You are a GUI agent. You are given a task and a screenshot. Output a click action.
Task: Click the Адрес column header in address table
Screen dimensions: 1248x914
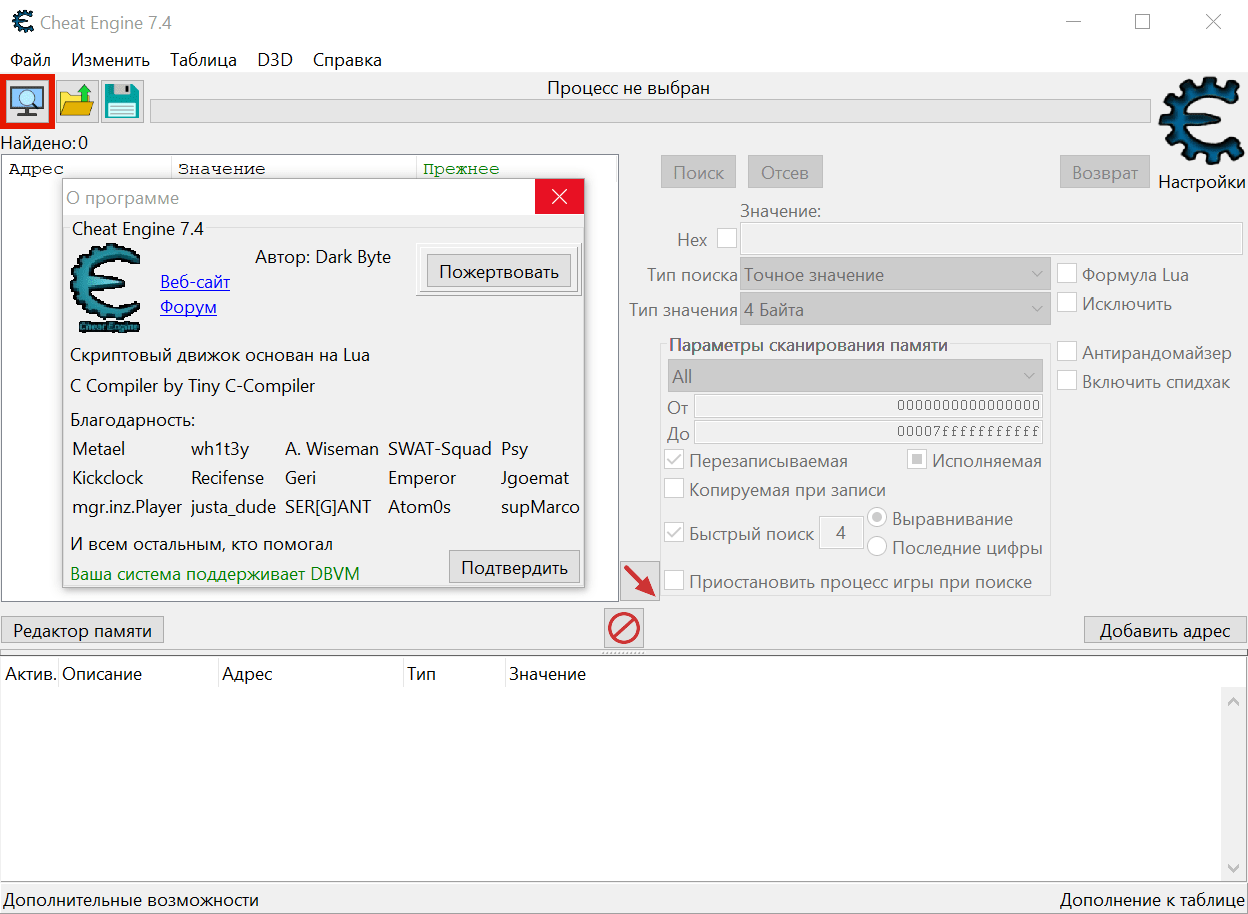(x=311, y=674)
